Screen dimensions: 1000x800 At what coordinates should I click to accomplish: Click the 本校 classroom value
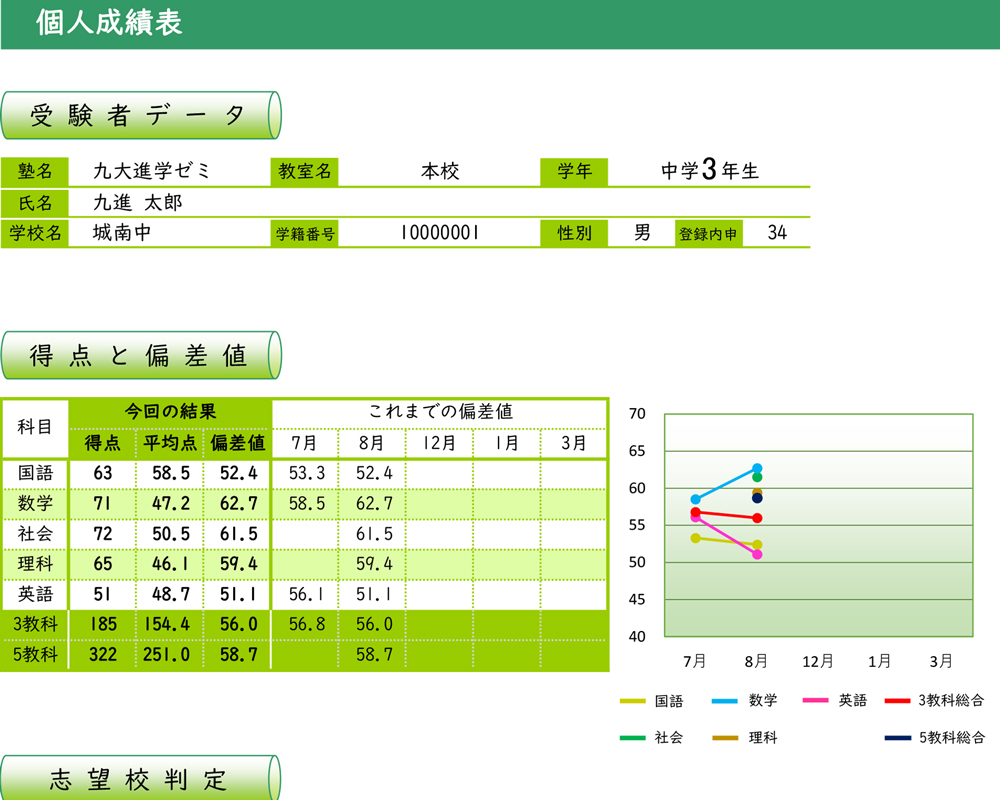(439, 171)
